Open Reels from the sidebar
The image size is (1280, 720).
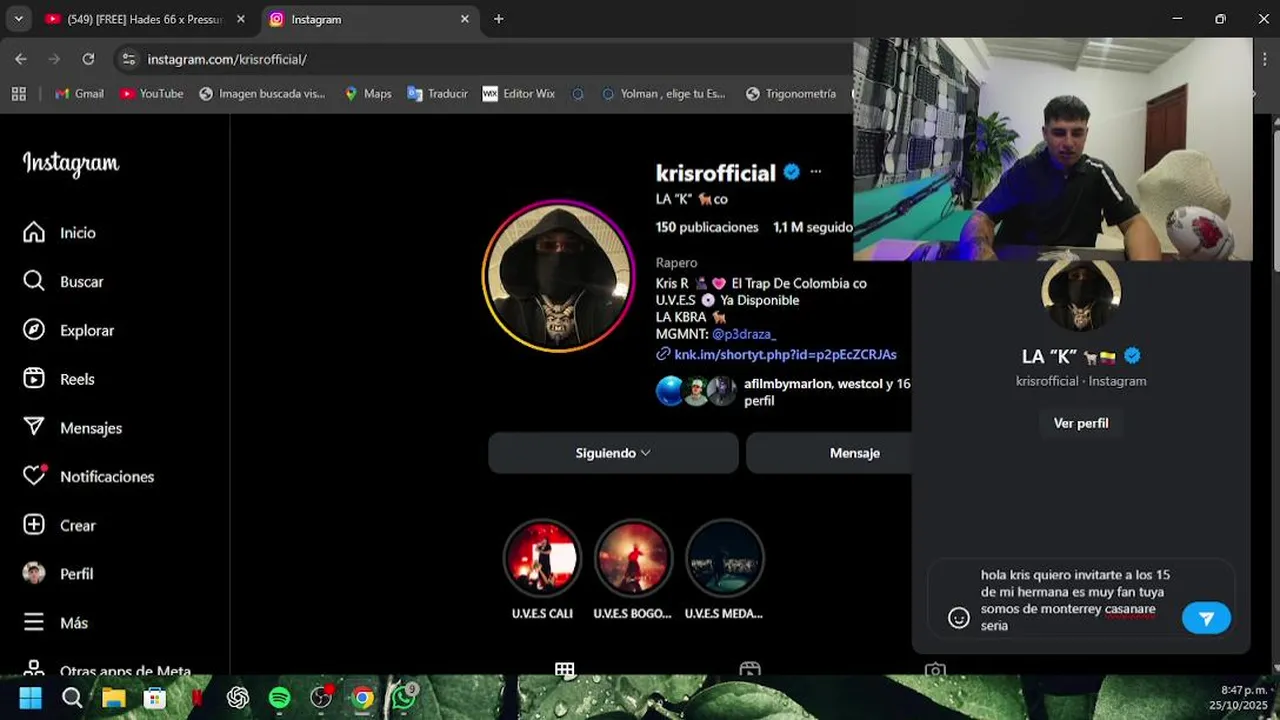[59, 379]
